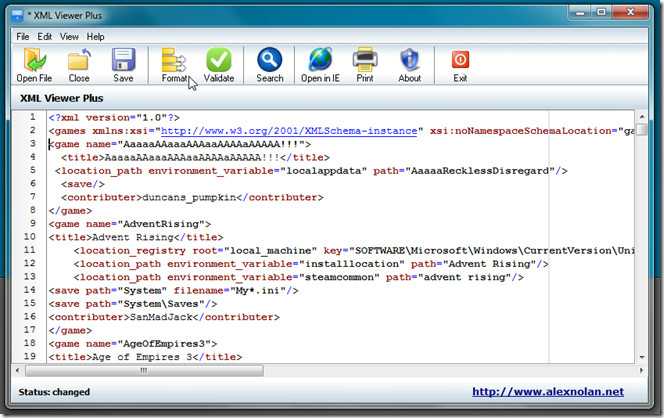Screen dimensions: 664x418
Task: Save the document with the Save icon
Action: (x=123, y=64)
